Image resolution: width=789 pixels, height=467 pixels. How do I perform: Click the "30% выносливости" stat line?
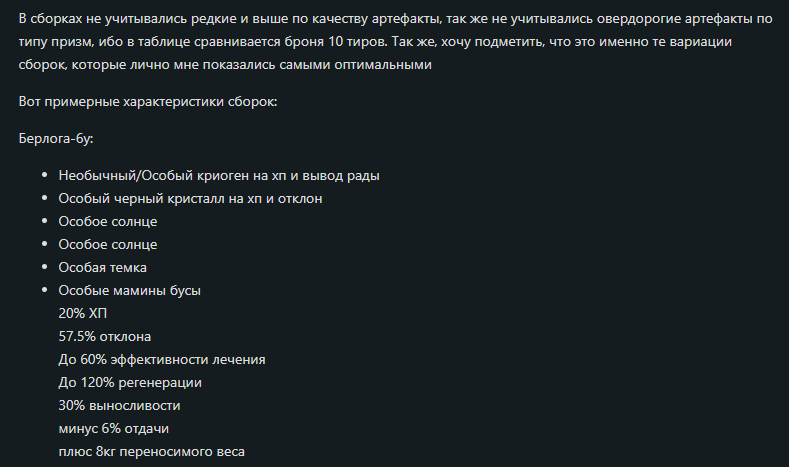[x=119, y=406]
